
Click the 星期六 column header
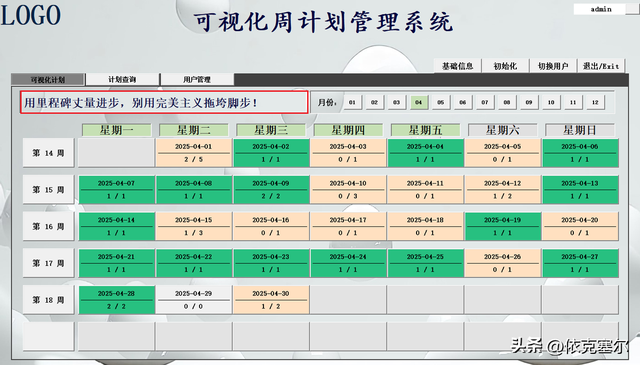(x=502, y=130)
